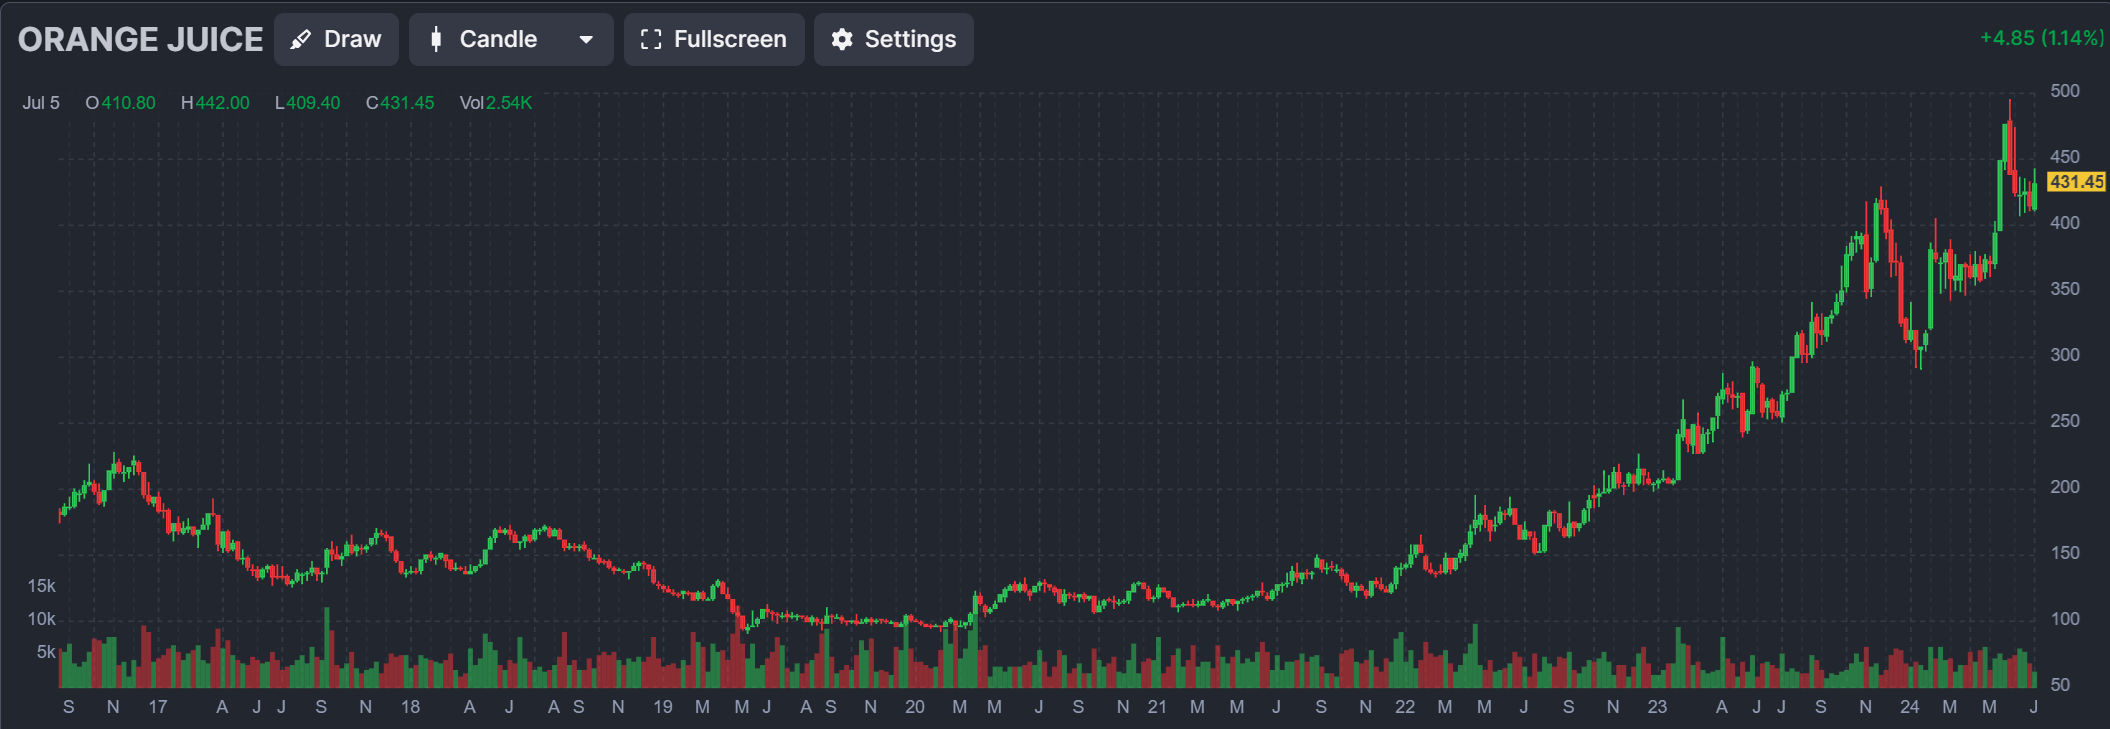Open chart Settings

point(893,40)
